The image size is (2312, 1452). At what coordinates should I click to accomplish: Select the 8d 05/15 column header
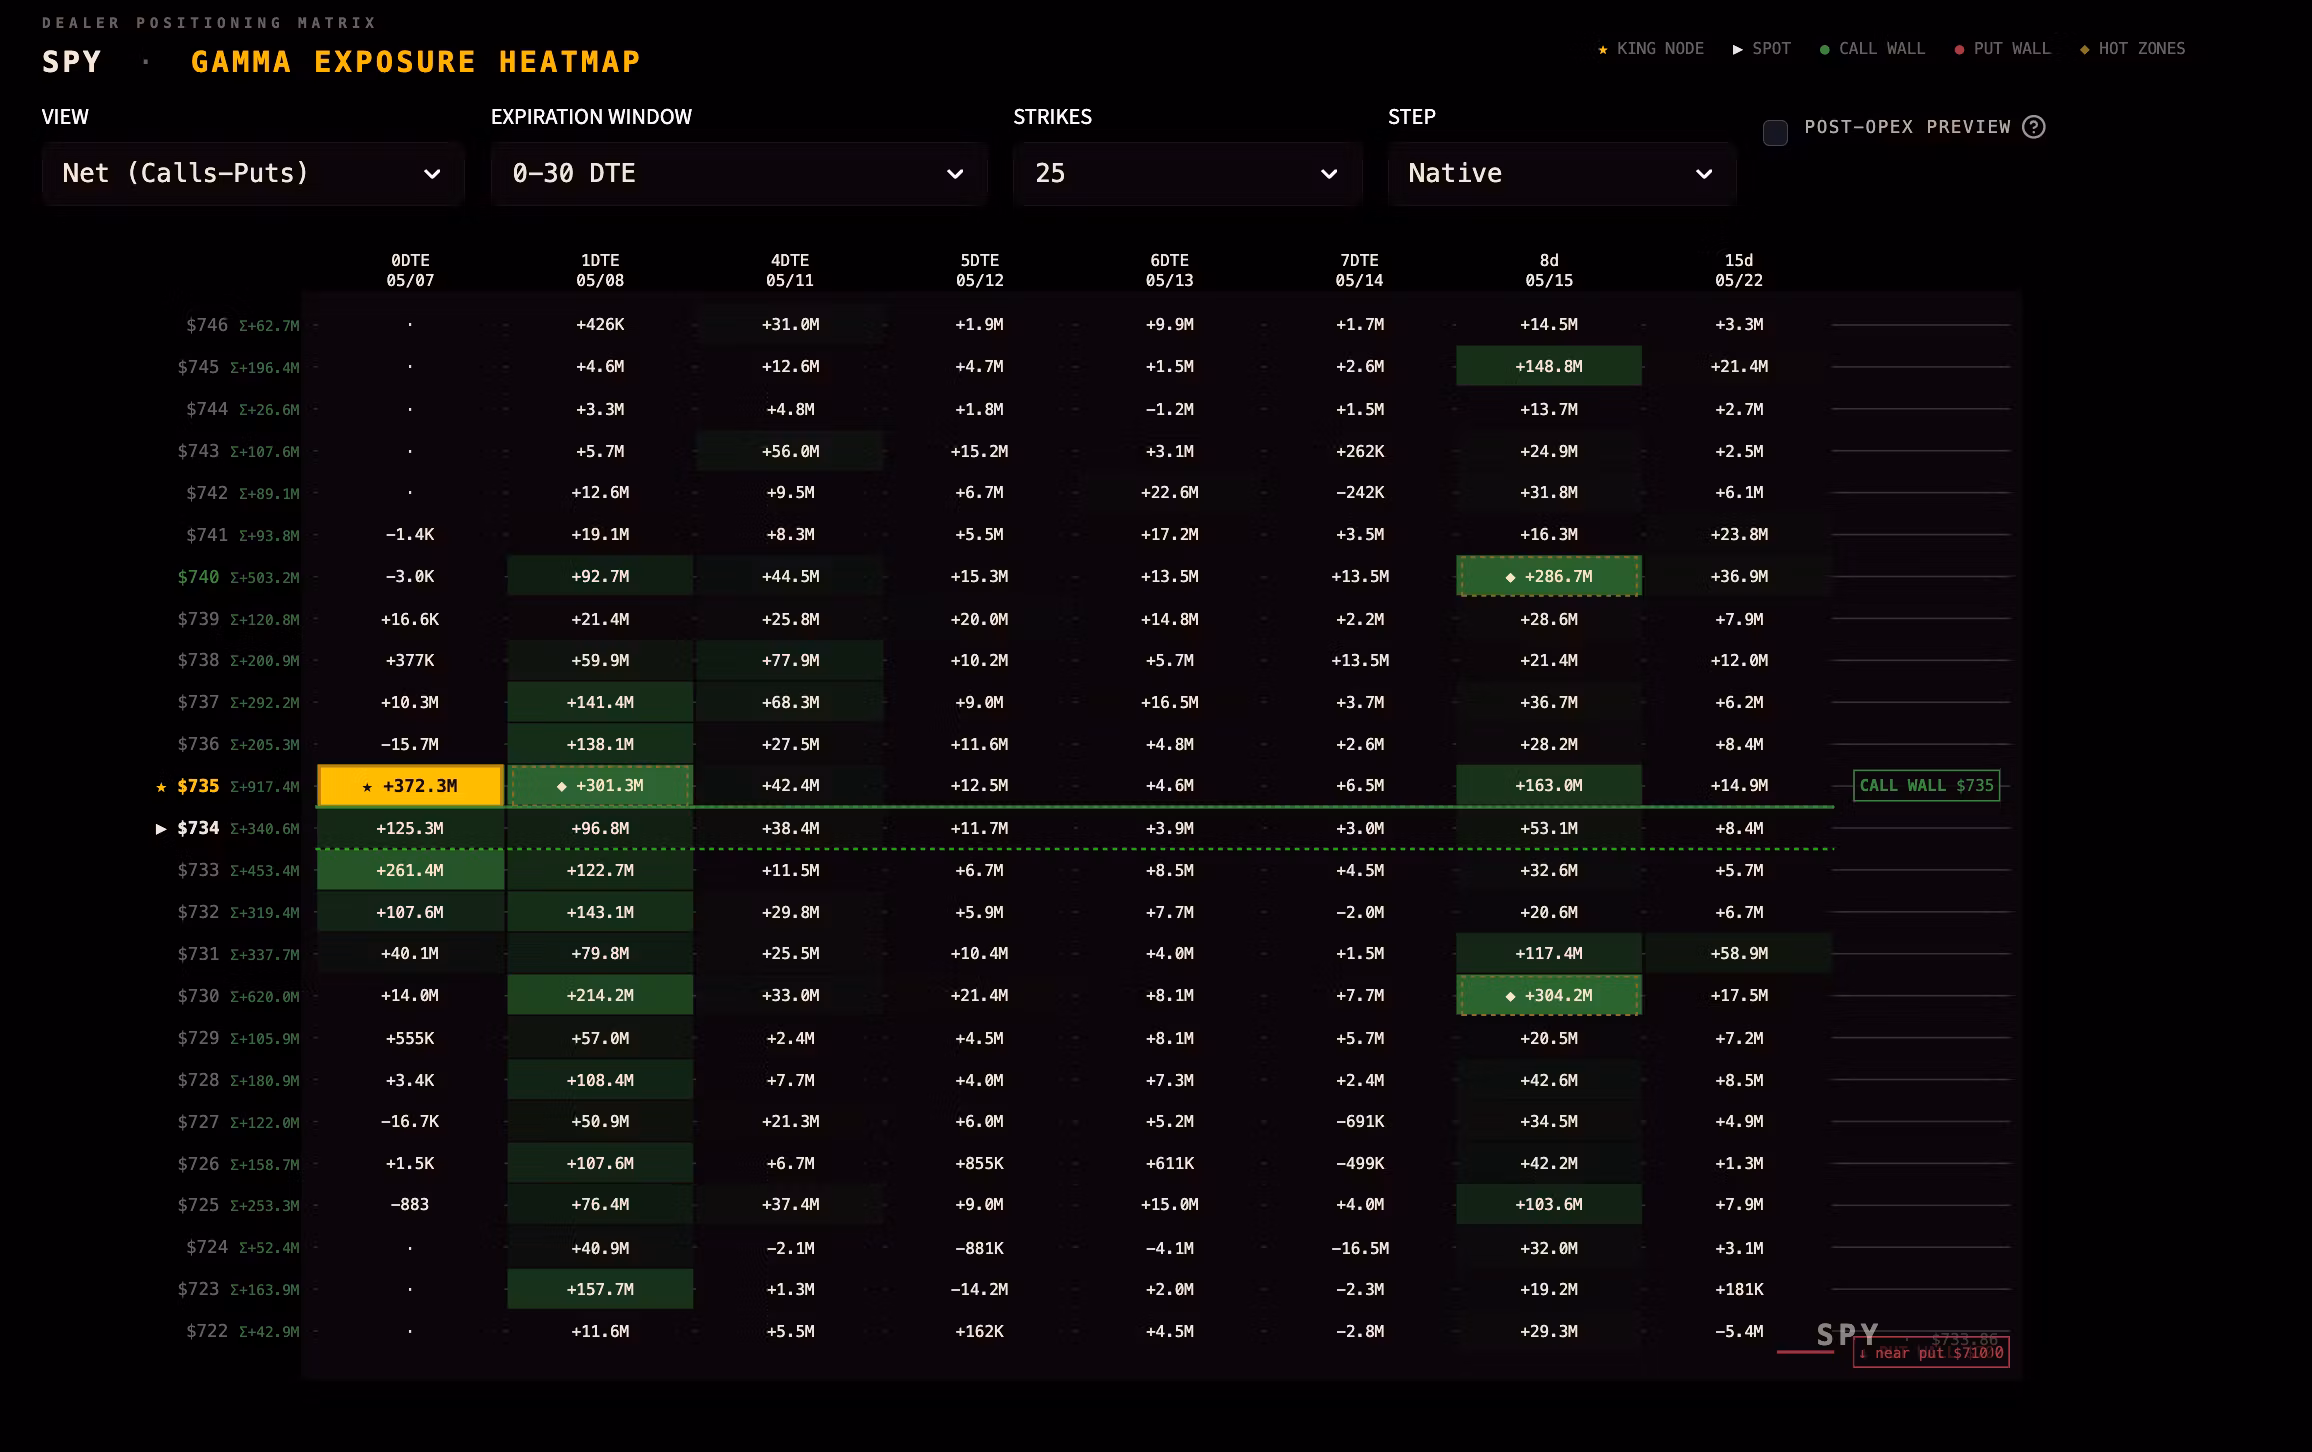click(1549, 270)
